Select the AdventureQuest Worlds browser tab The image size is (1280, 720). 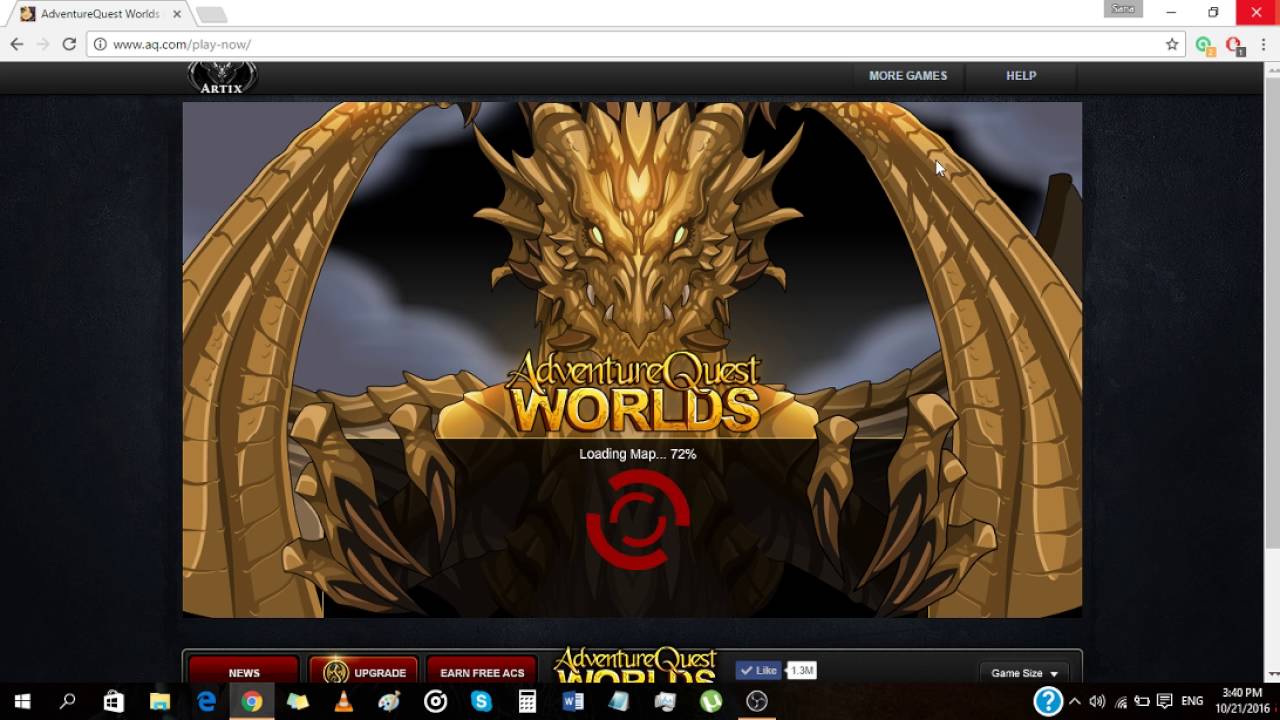coord(98,14)
